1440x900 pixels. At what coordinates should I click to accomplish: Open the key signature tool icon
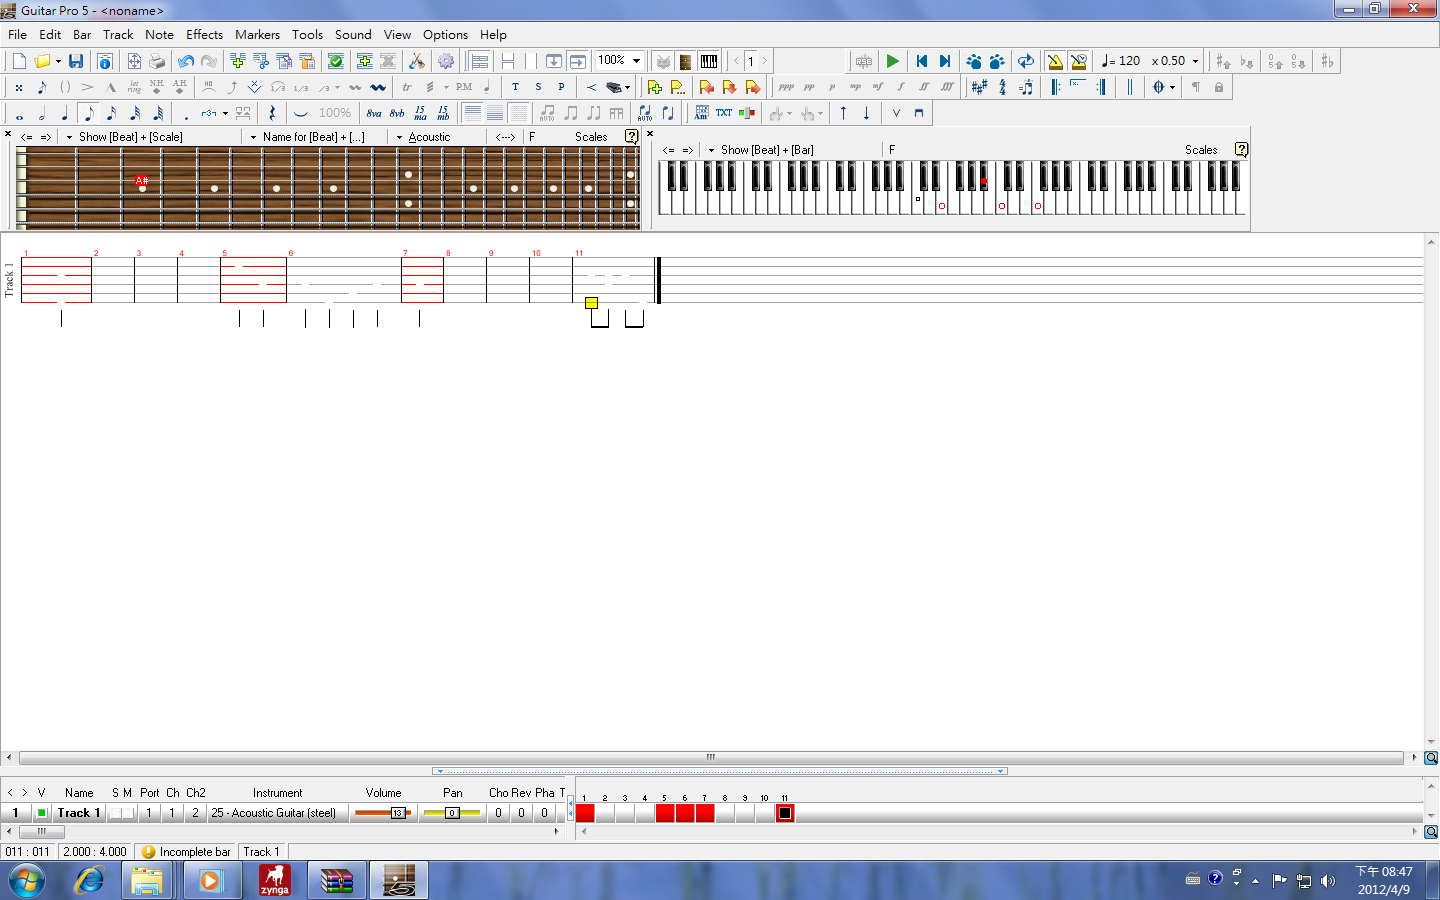979,87
